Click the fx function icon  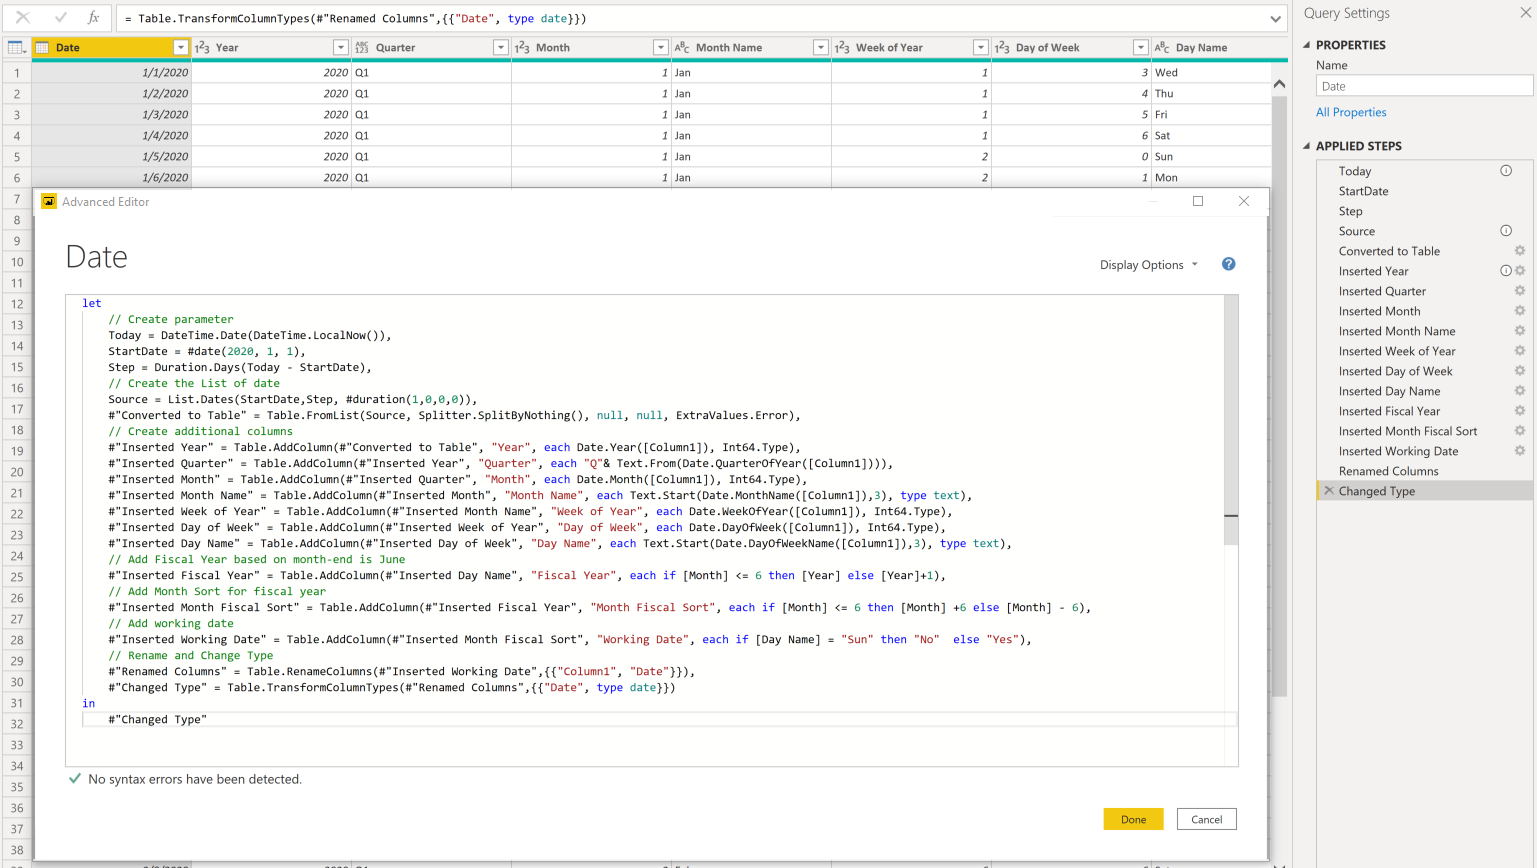point(93,17)
